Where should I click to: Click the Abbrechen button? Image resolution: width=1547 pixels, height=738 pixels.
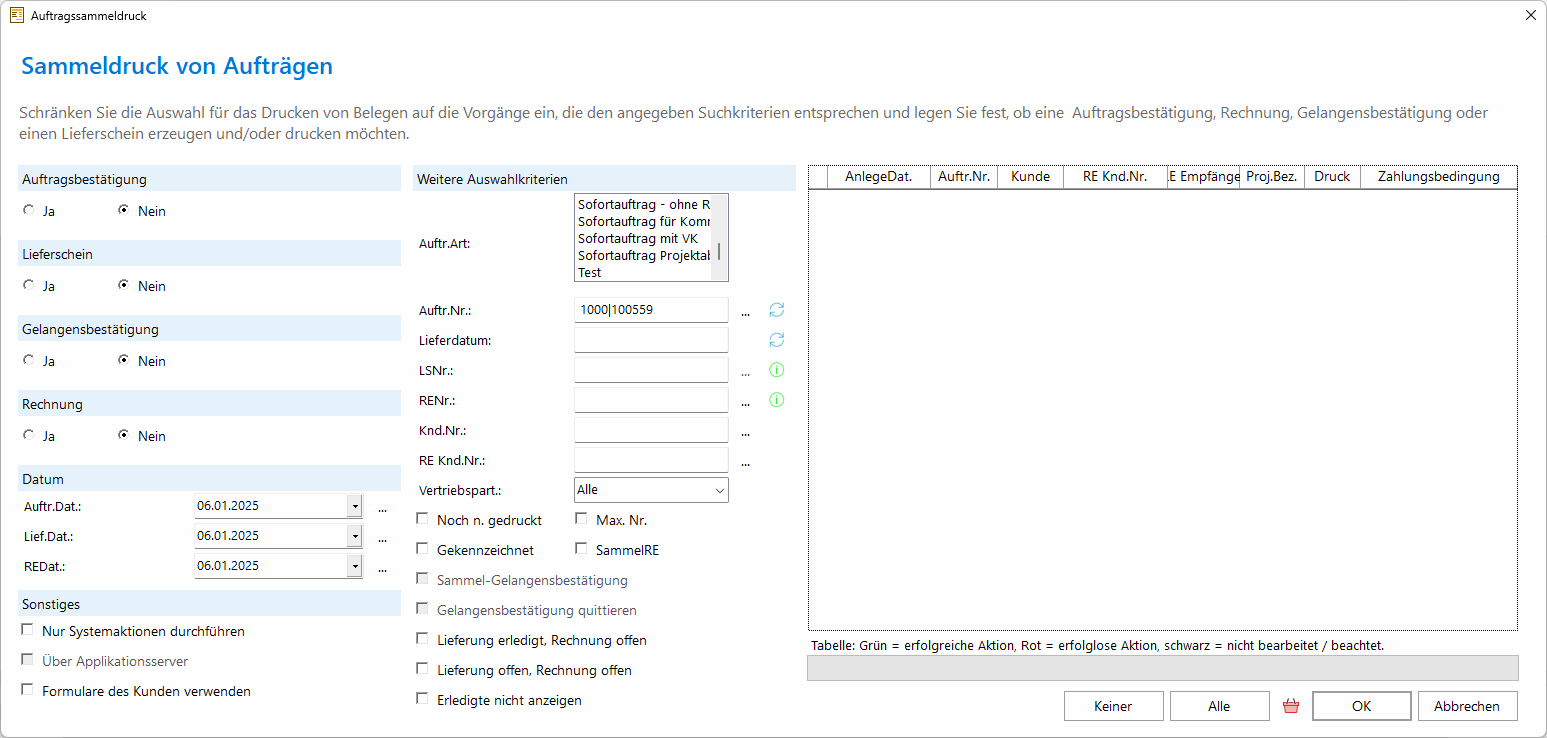1466,706
